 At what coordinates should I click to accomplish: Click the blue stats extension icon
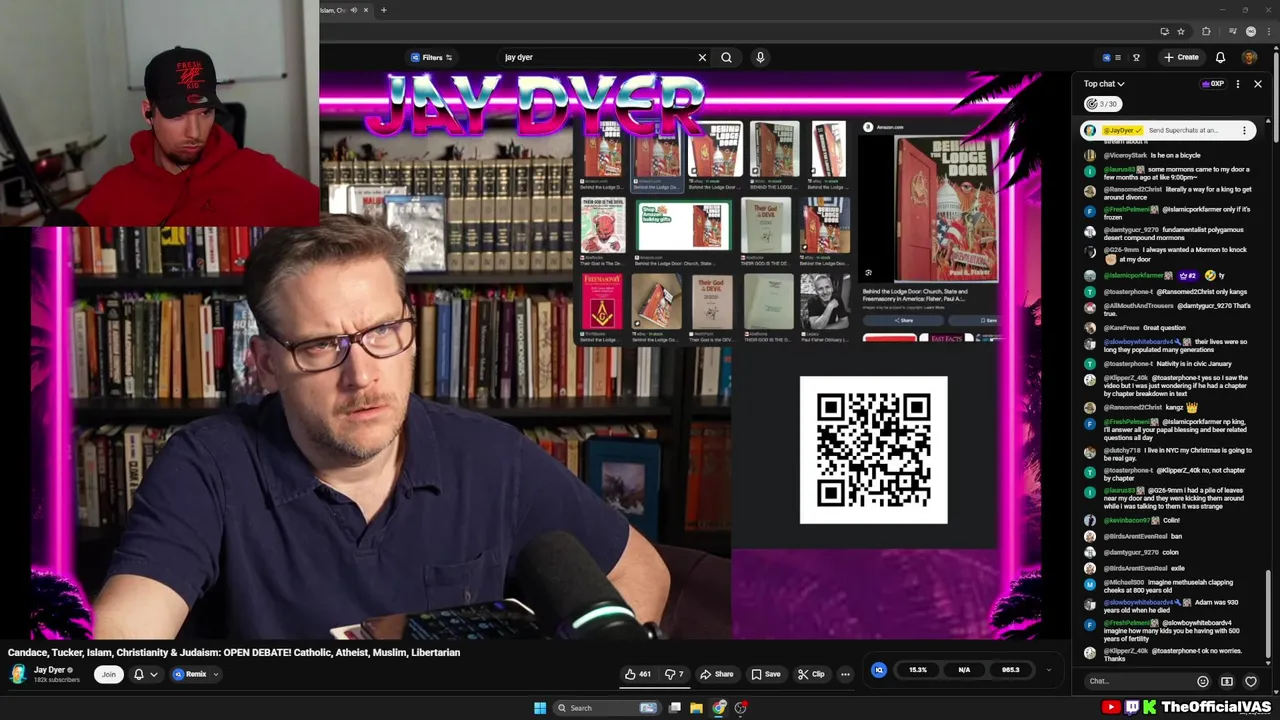tap(879, 670)
